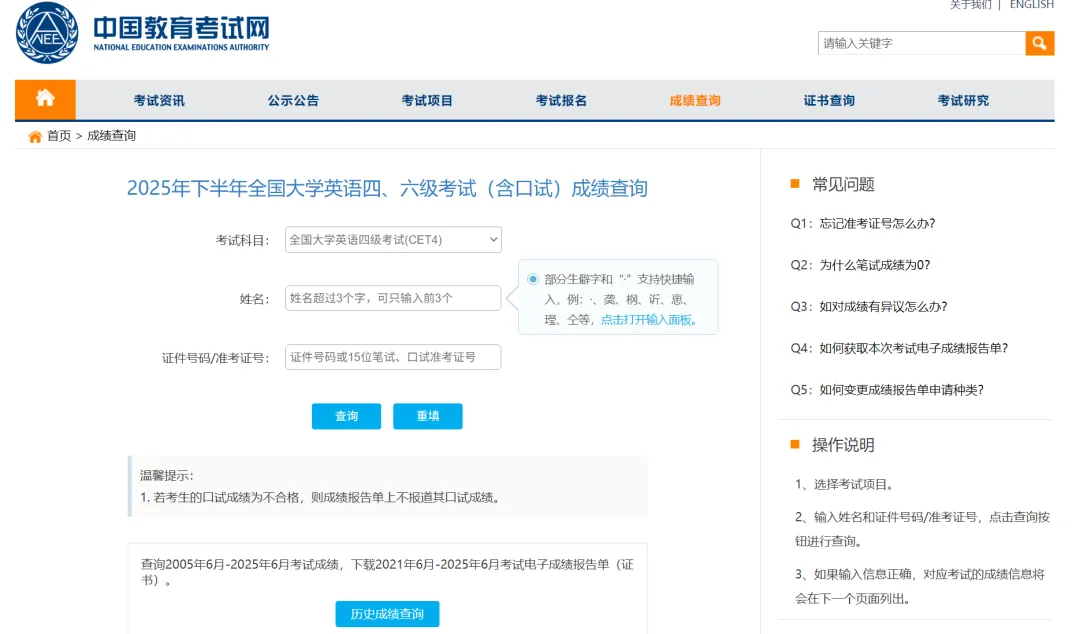
Task: Open Q3 如对成绩有异议怎么办
Action: (x=869, y=307)
